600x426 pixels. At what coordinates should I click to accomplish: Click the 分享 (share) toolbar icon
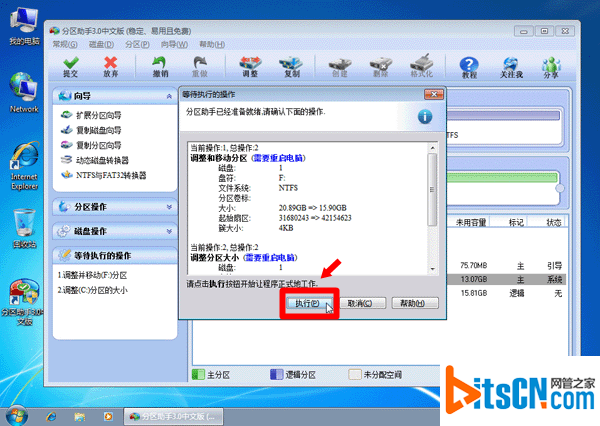point(551,67)
